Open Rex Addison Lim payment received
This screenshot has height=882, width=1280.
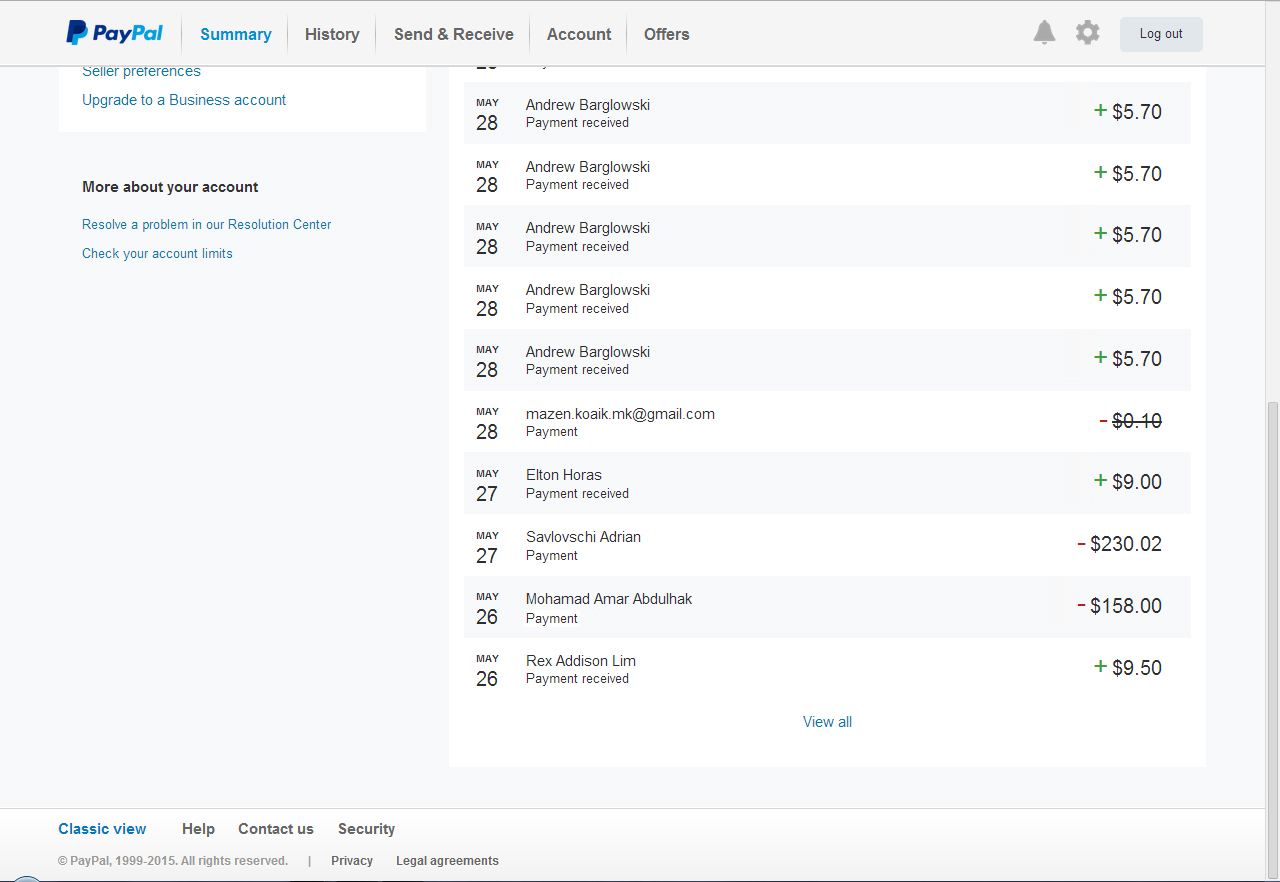(x=827, y=669)
